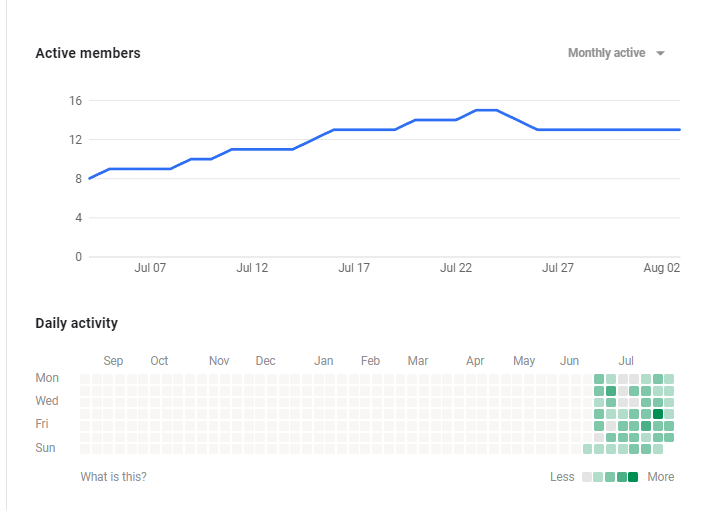Click the Active members heading
708x510 pixels.
tap(88, 53)
